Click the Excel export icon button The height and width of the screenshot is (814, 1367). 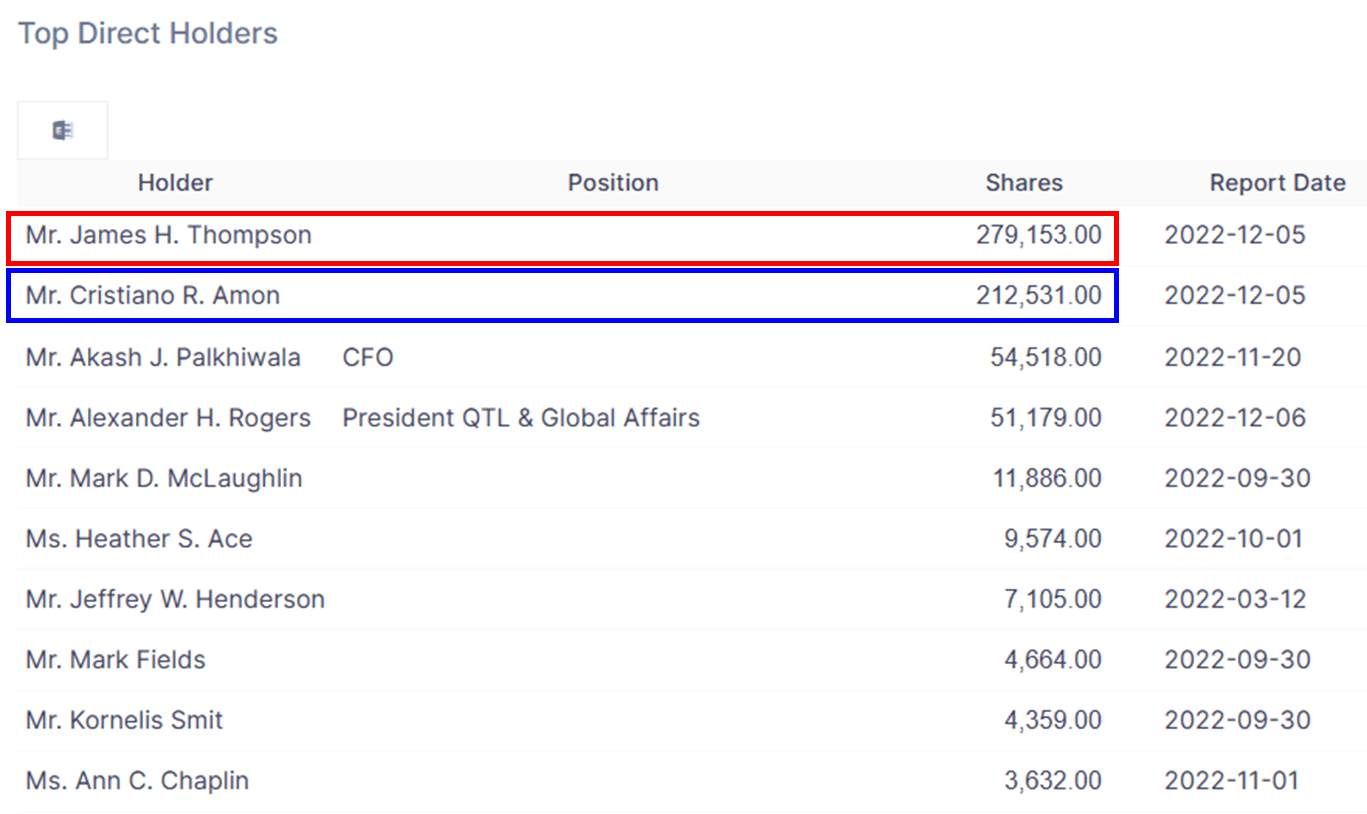click(x=62, y=130)
